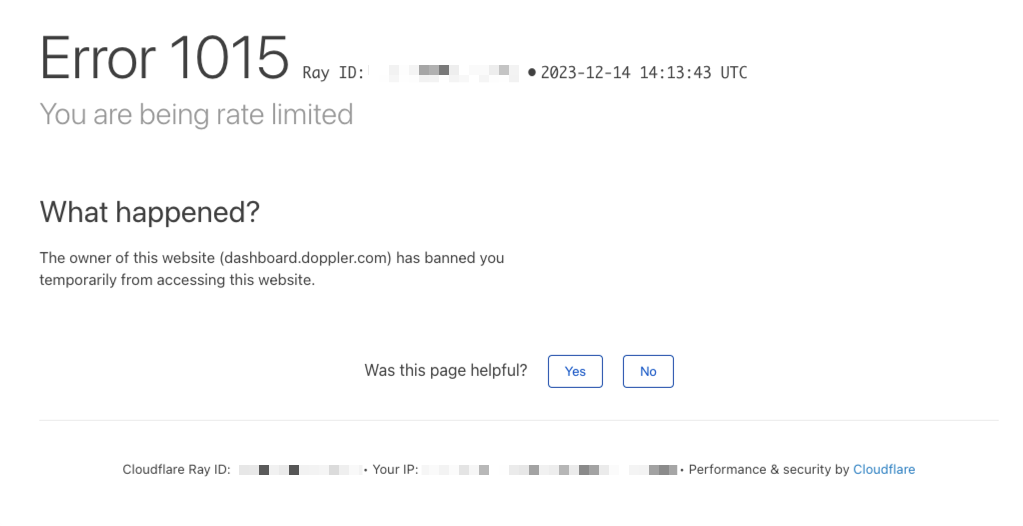Click the 'has banned you' phrase in paragraph
The image size is (1023, 526).
(x=450, y=258)
